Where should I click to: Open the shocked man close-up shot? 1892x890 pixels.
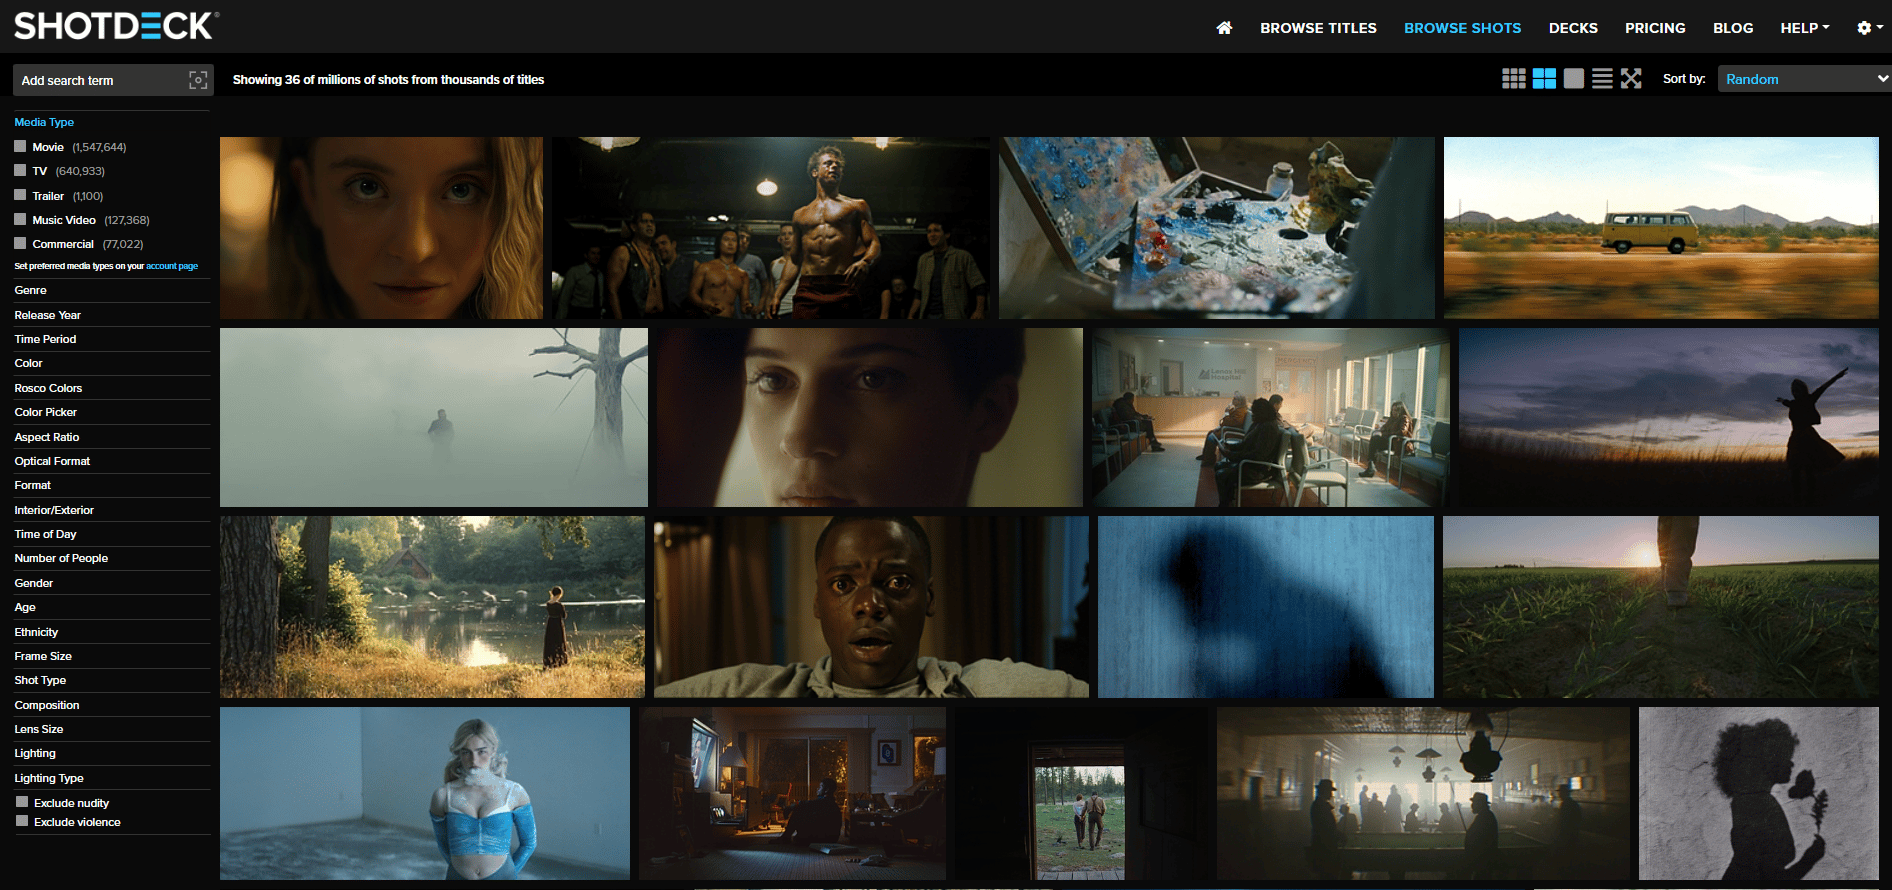pos(871,607)
